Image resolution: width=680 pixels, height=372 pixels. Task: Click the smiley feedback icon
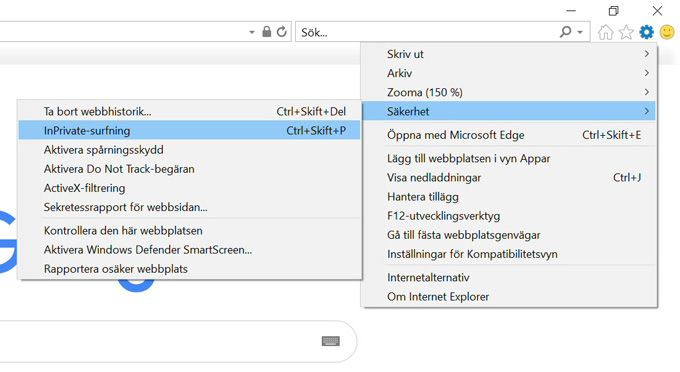[x=667, y=32]
